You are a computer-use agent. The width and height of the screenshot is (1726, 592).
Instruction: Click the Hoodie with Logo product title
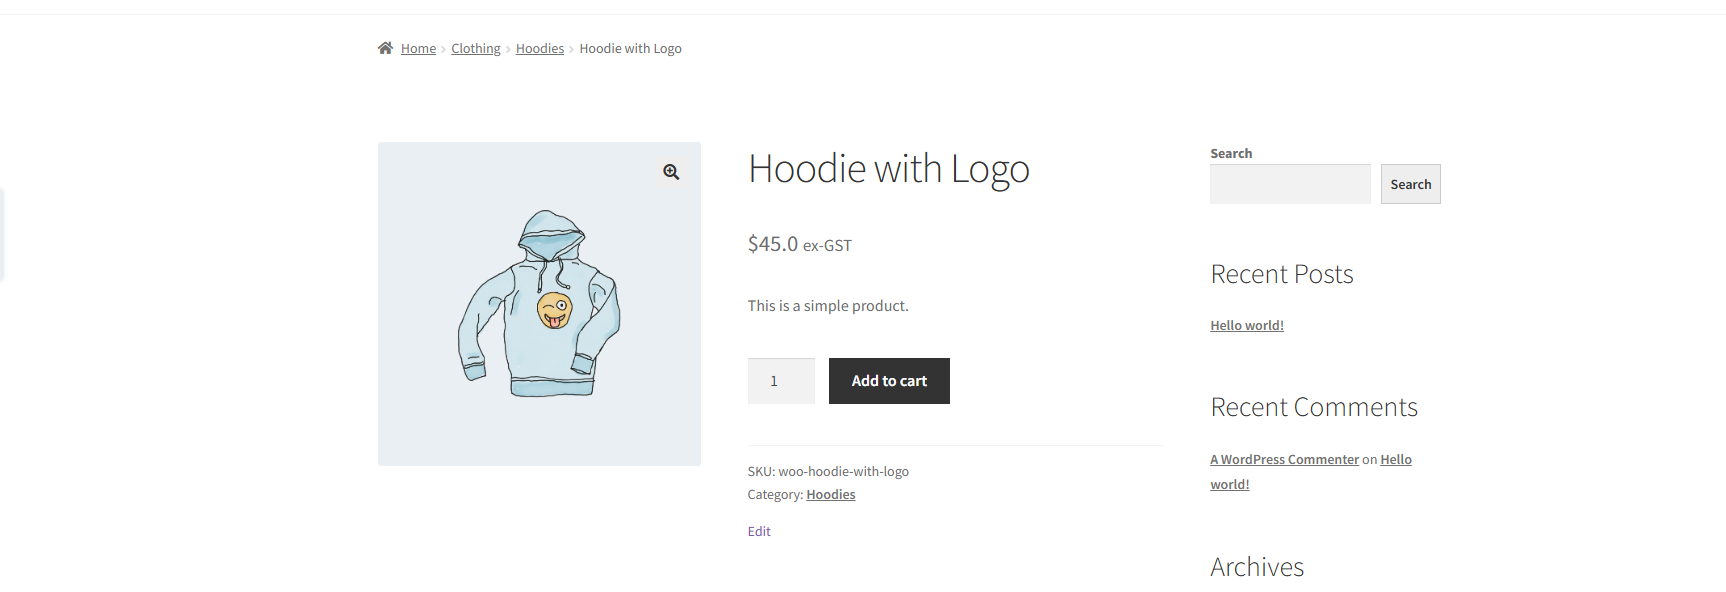(888, 169)
